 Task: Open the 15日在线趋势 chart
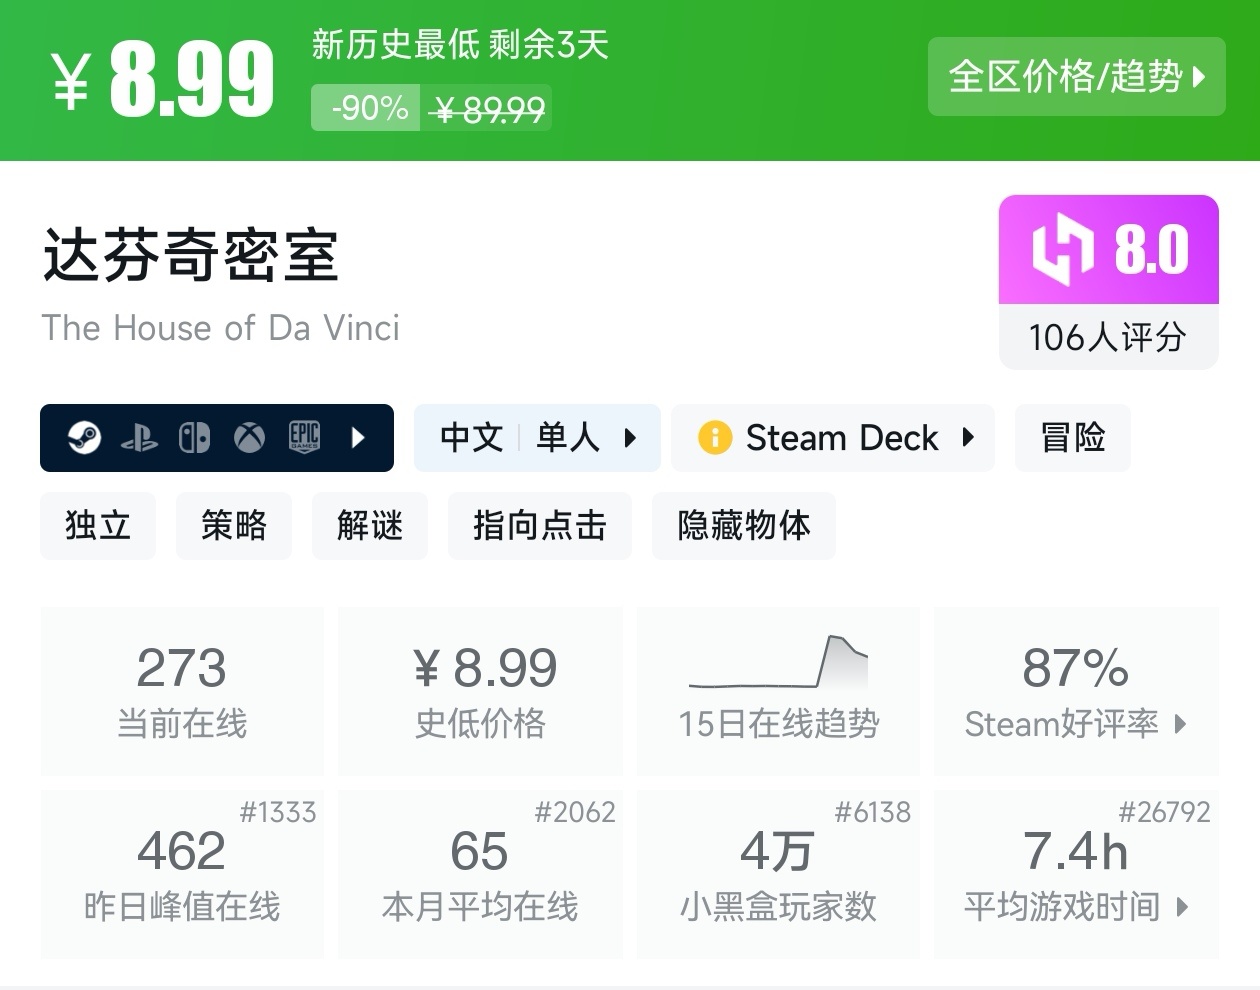(778, 690)
